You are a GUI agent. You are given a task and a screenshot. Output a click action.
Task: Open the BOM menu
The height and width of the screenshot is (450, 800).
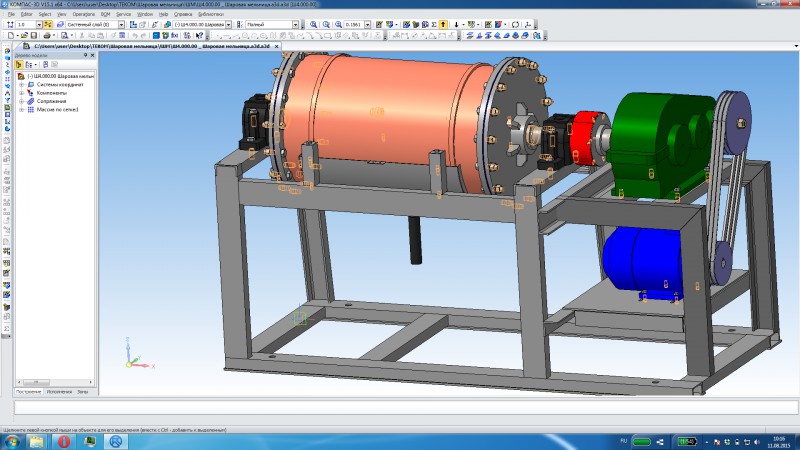(106, 14)
